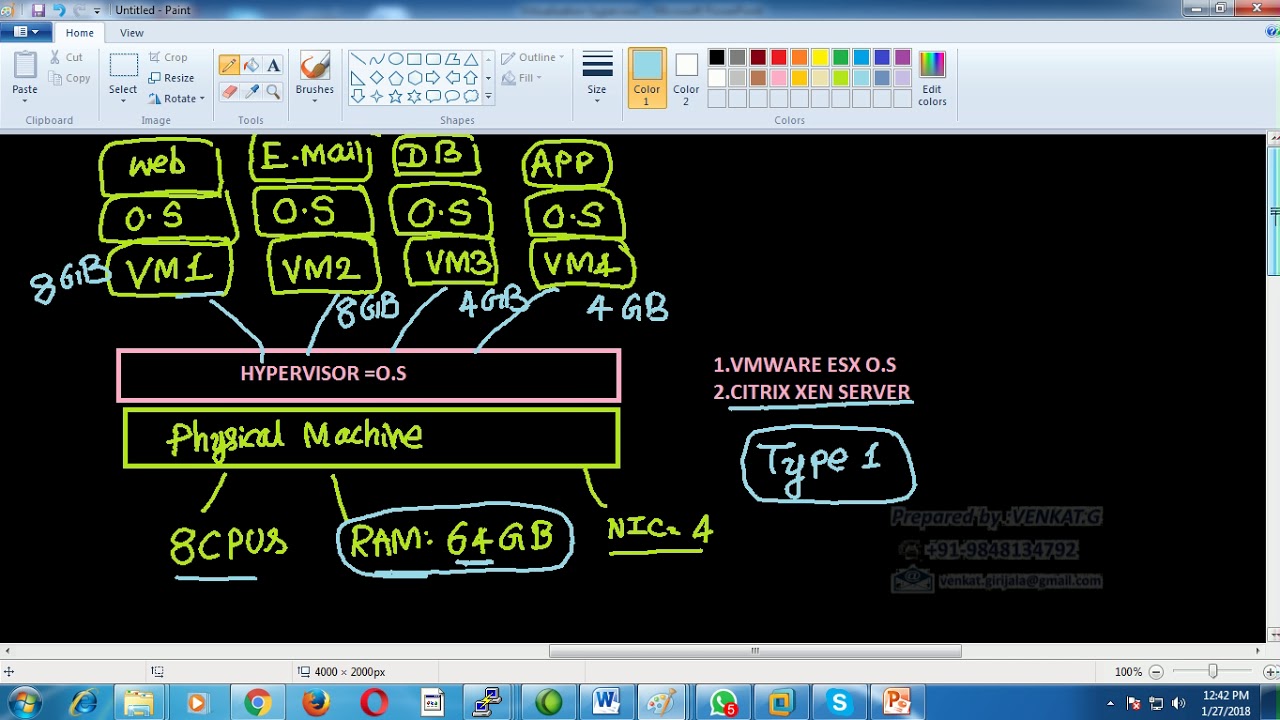This screenshot has width=1280, height=720.
Task: Click the Cut button
Action: 66,58
